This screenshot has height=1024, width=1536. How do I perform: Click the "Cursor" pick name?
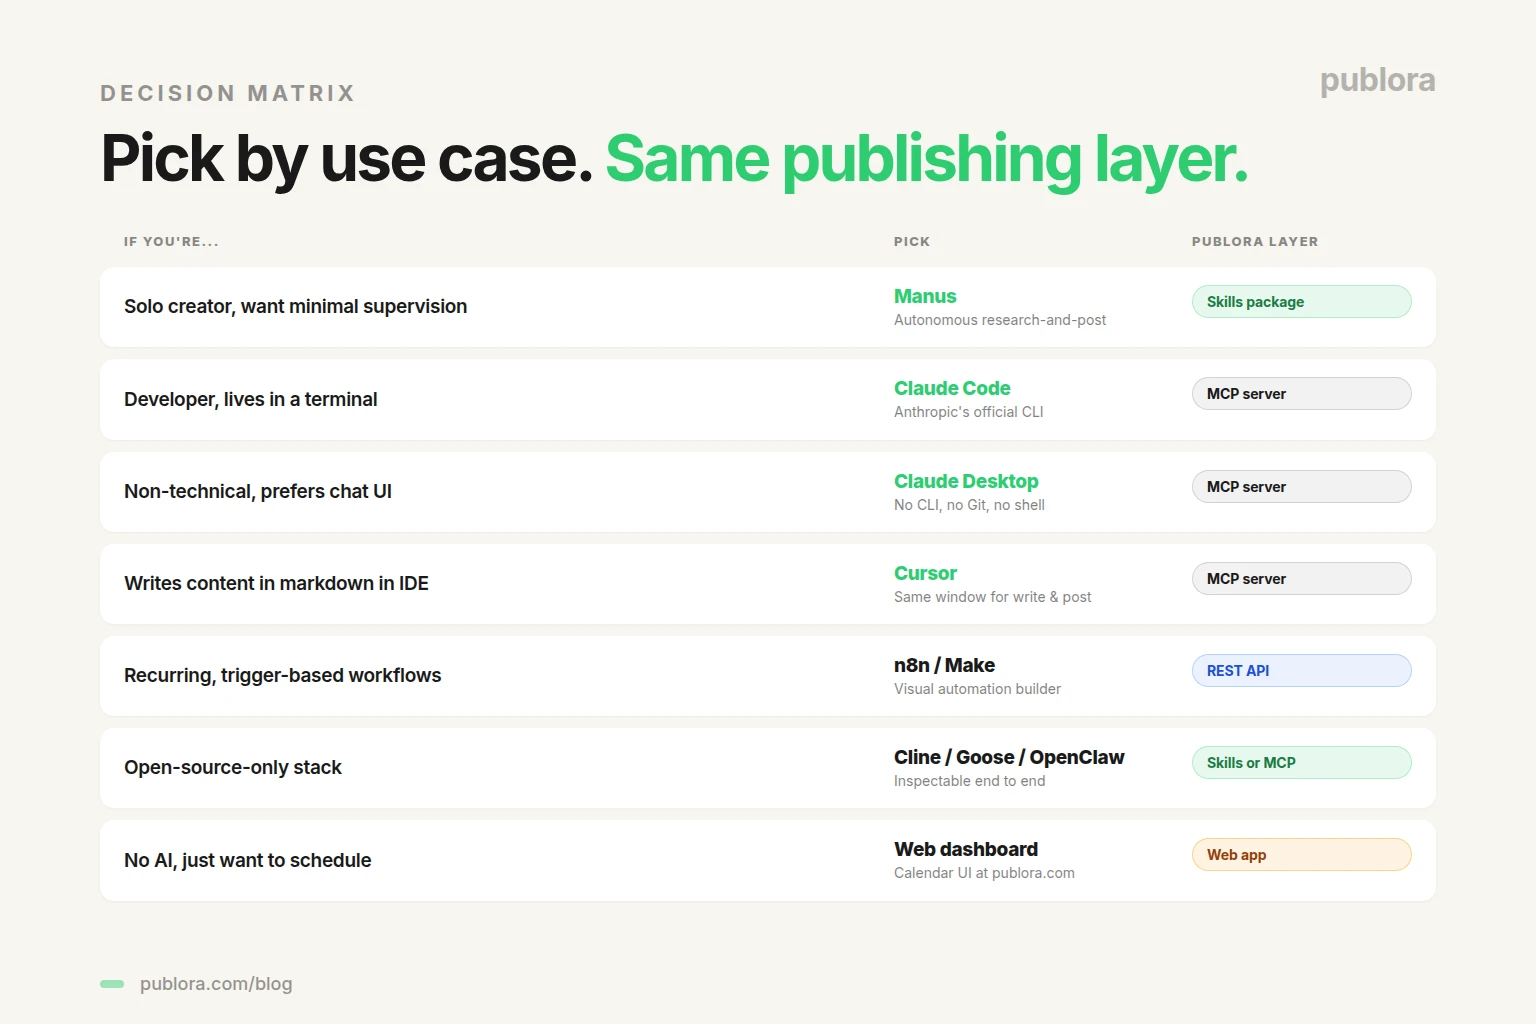pyautogui.click(x=925, y=573)
